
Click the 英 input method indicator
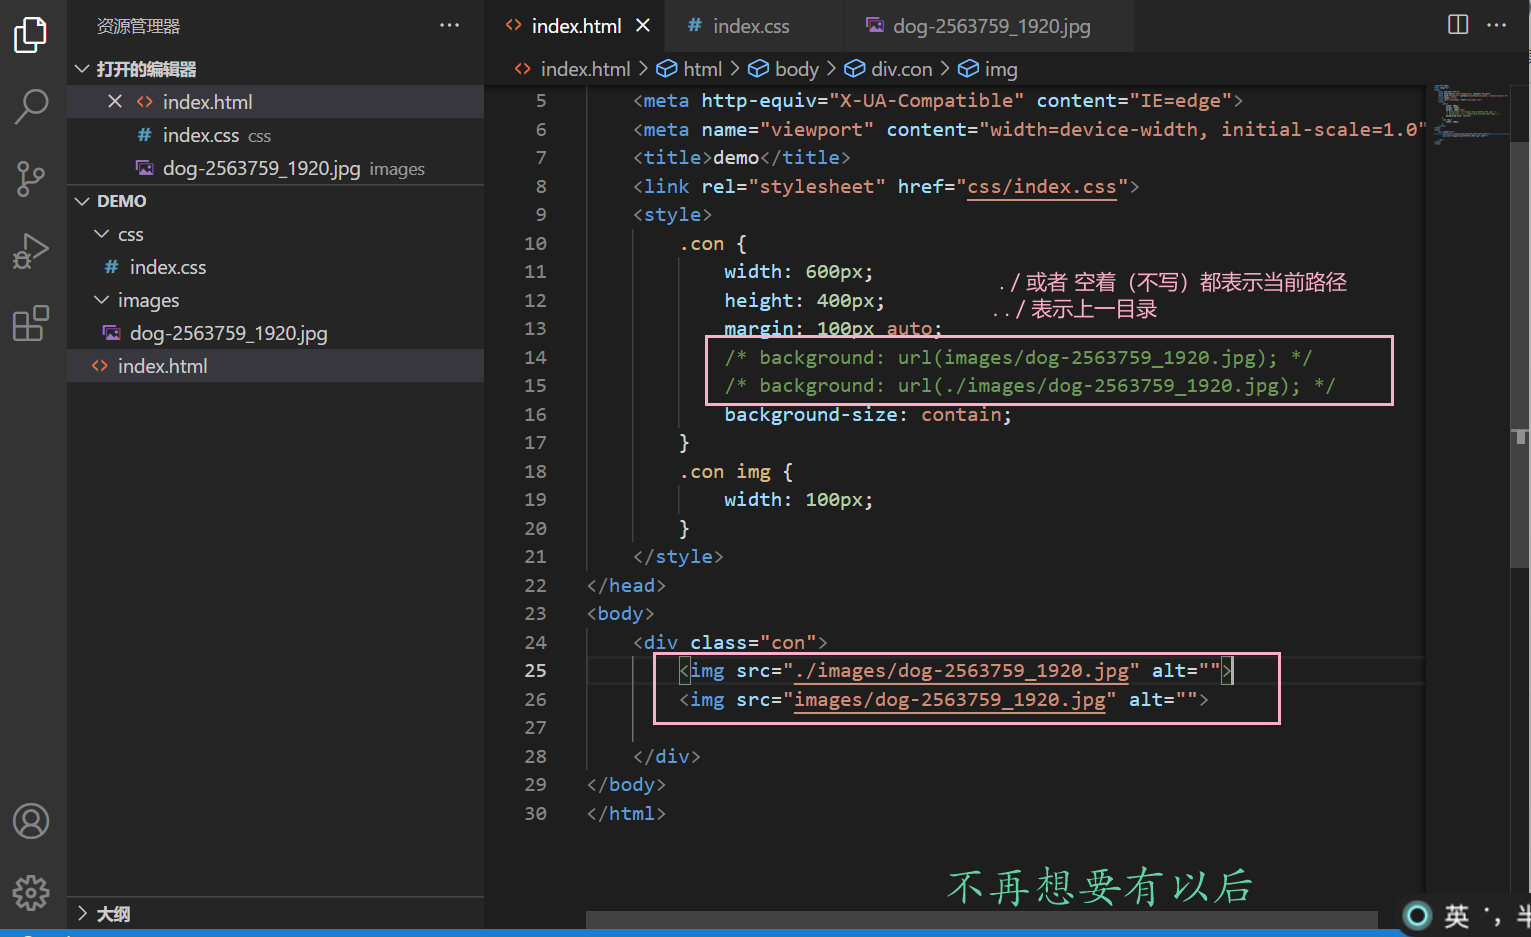(1456, 915)
